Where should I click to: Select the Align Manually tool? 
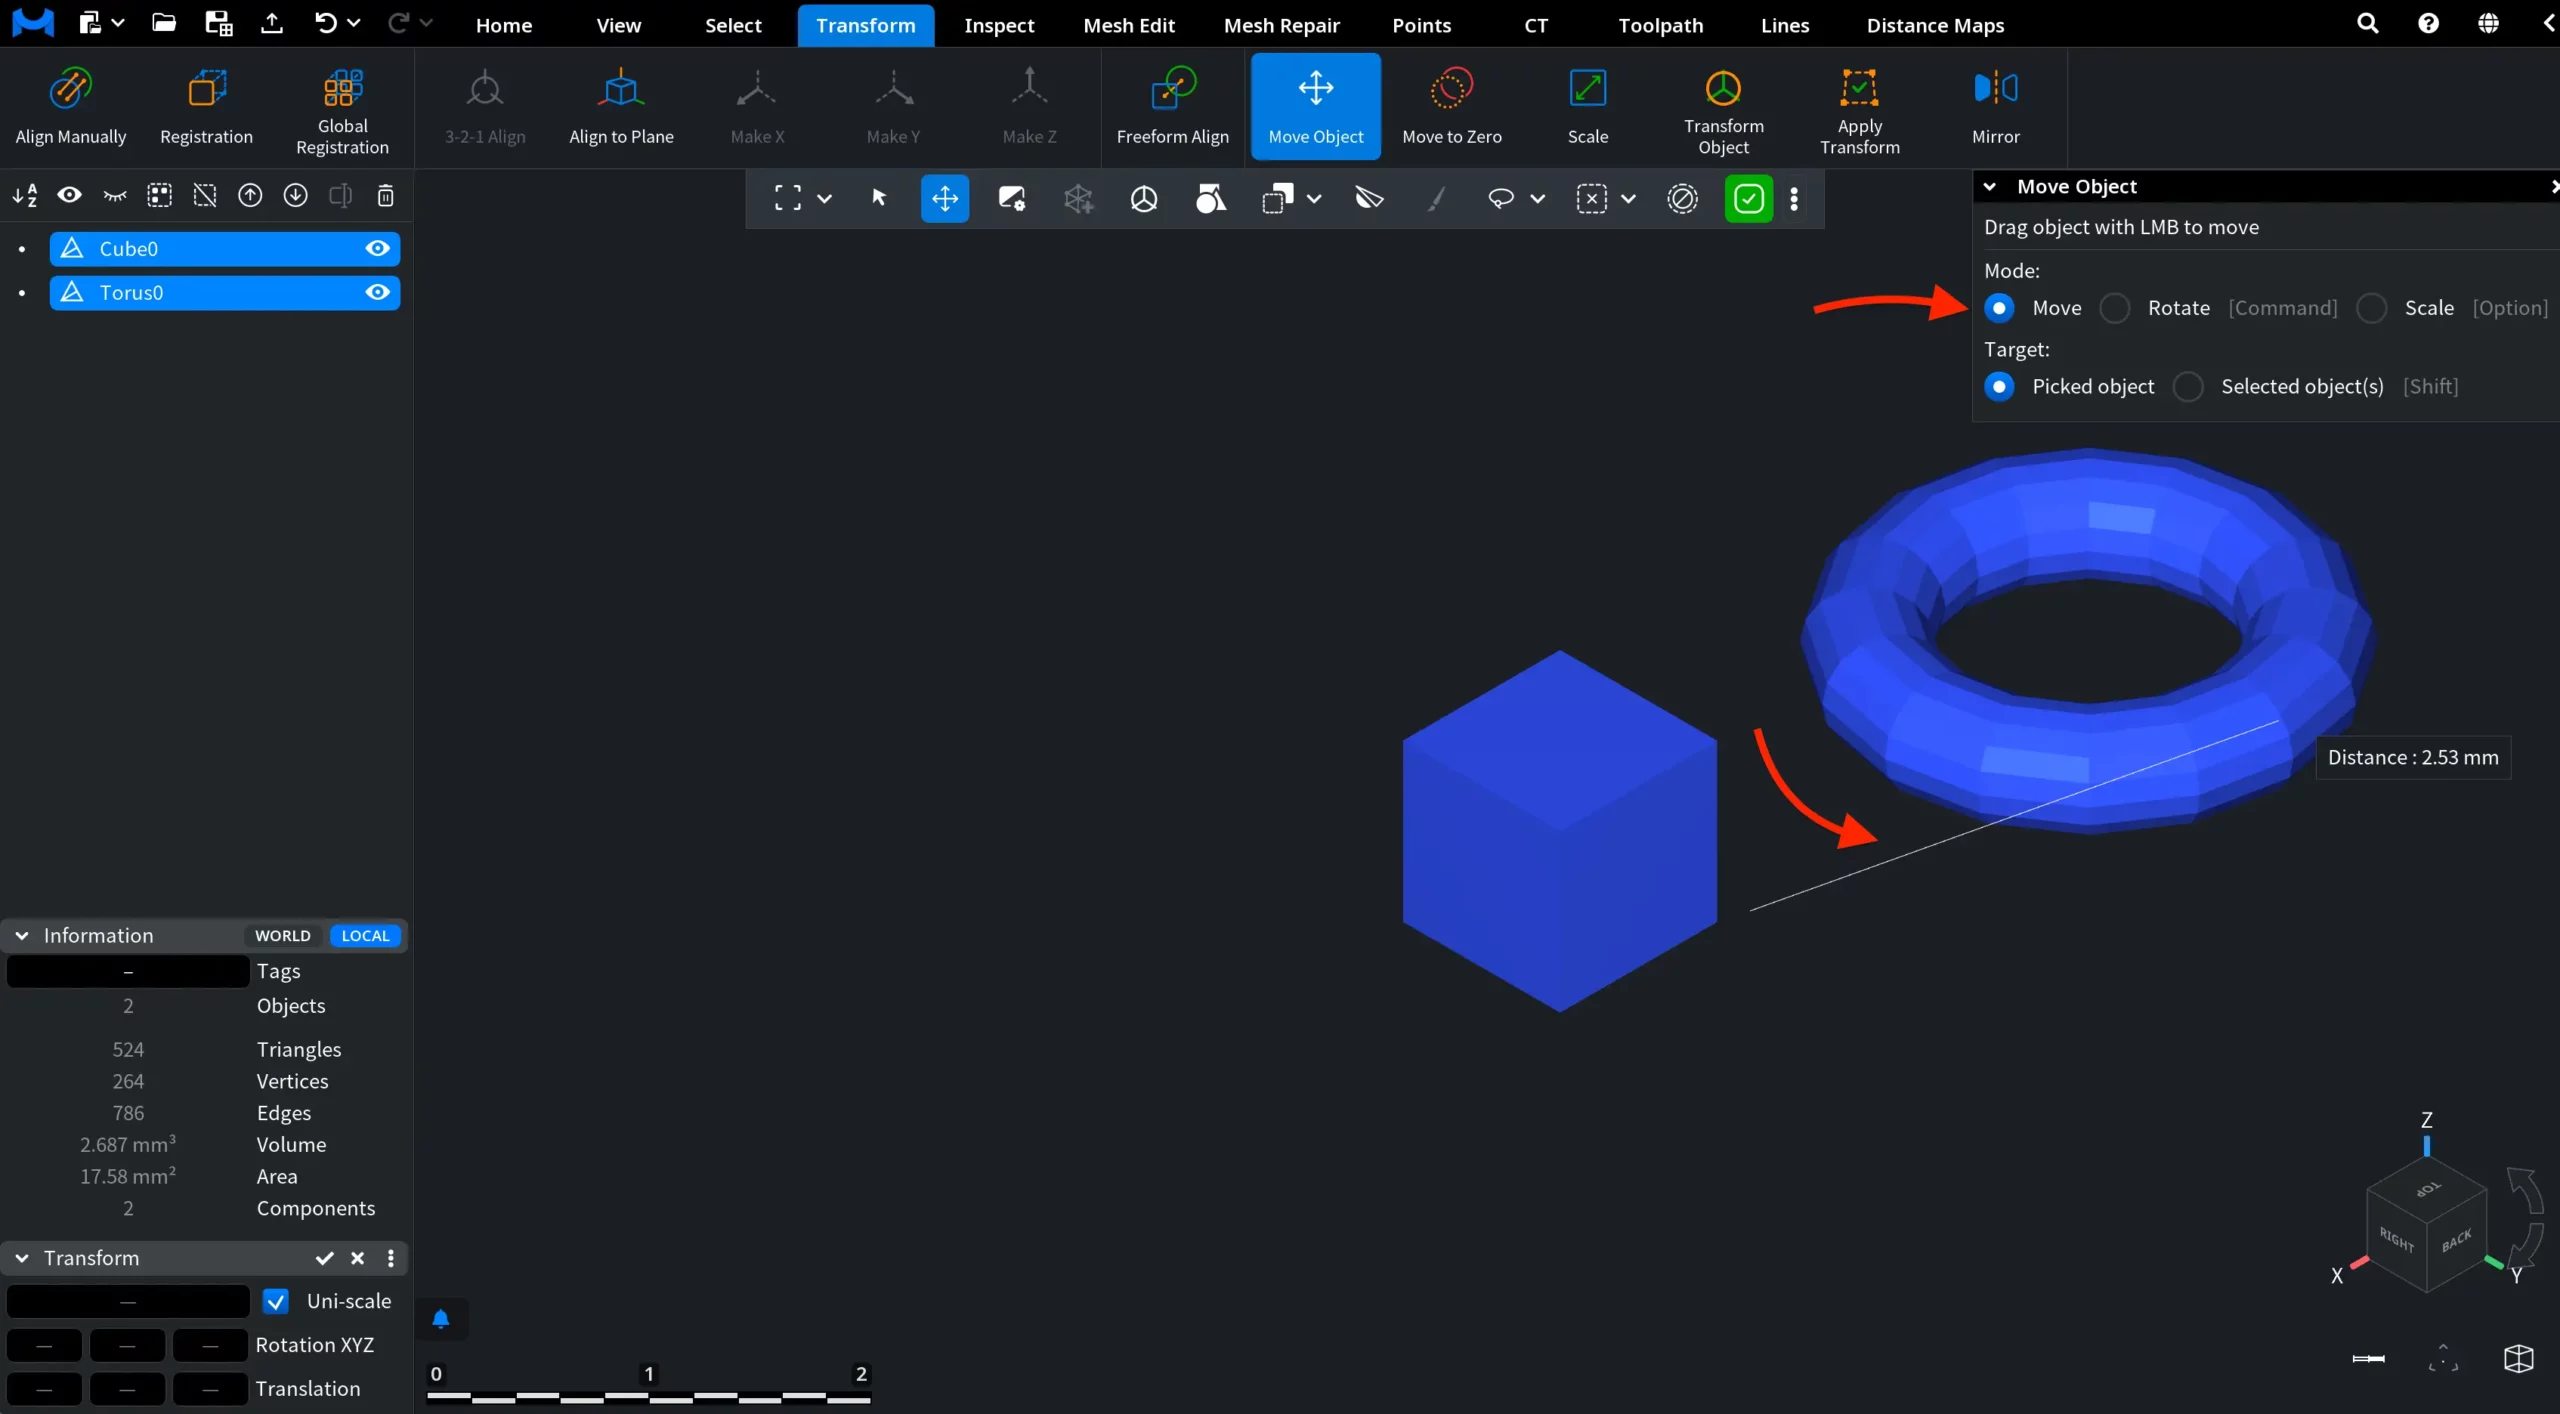pyautogui.click(x=71, y=106)
